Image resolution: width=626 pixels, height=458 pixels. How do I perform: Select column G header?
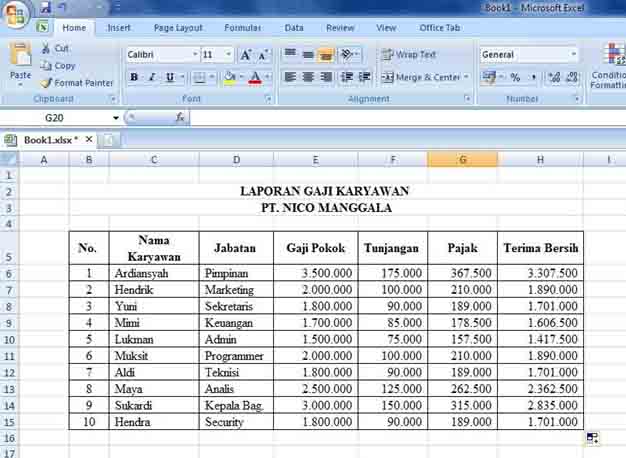(x=462, y=160)
